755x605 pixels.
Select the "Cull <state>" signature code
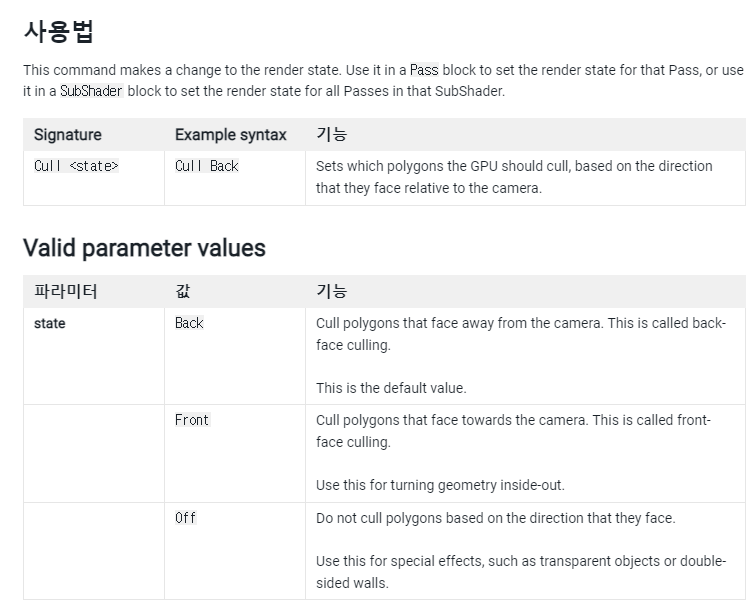click(76, 166)
